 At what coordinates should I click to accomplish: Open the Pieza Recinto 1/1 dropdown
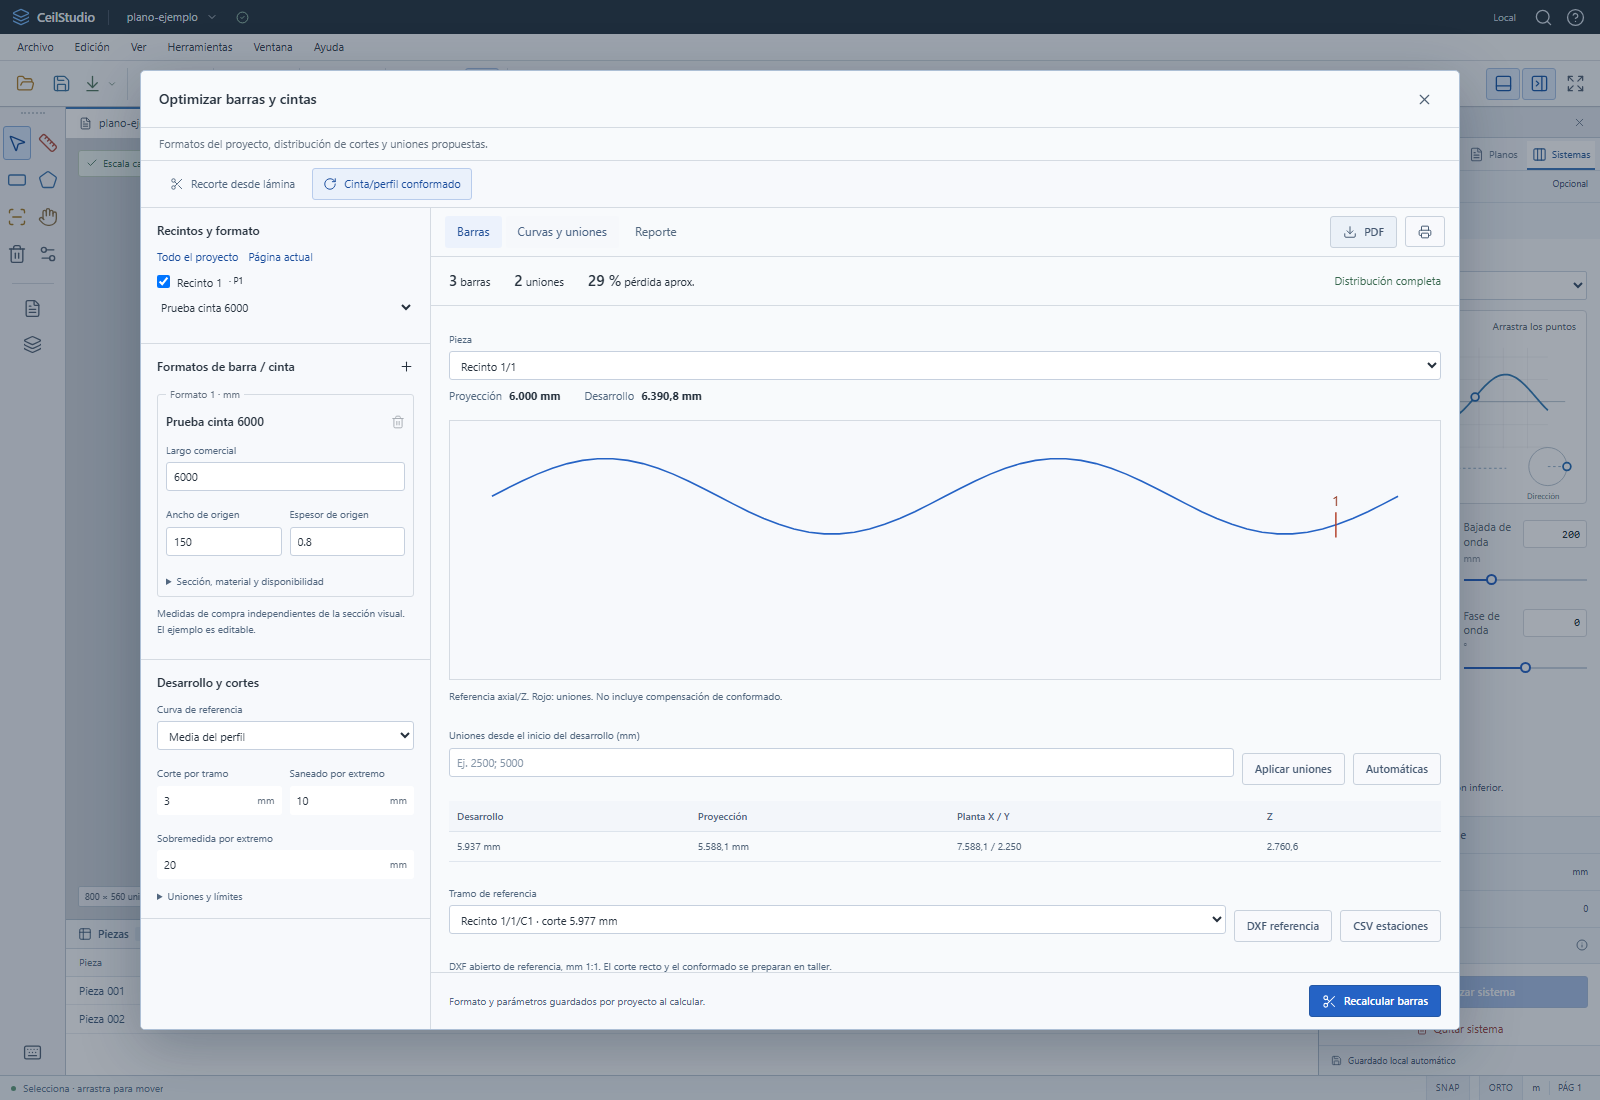click(x=945, y=366)
